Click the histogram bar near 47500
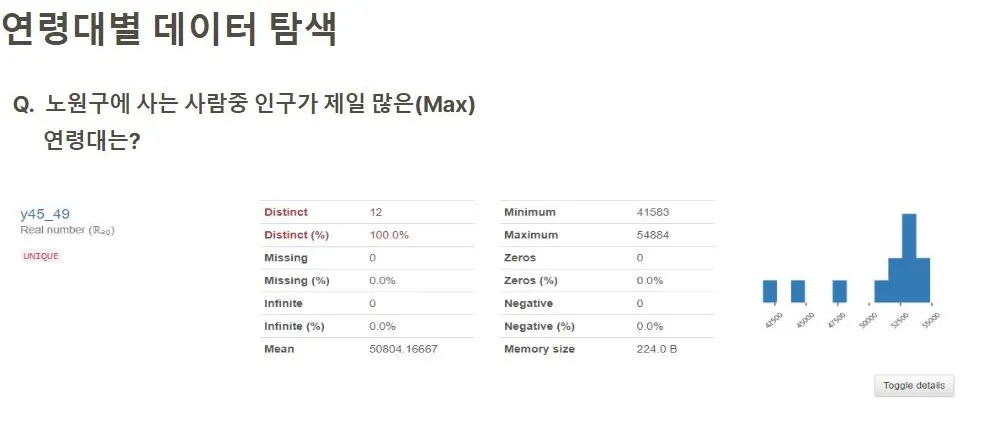990x429 pixels. tap(839, 291)
